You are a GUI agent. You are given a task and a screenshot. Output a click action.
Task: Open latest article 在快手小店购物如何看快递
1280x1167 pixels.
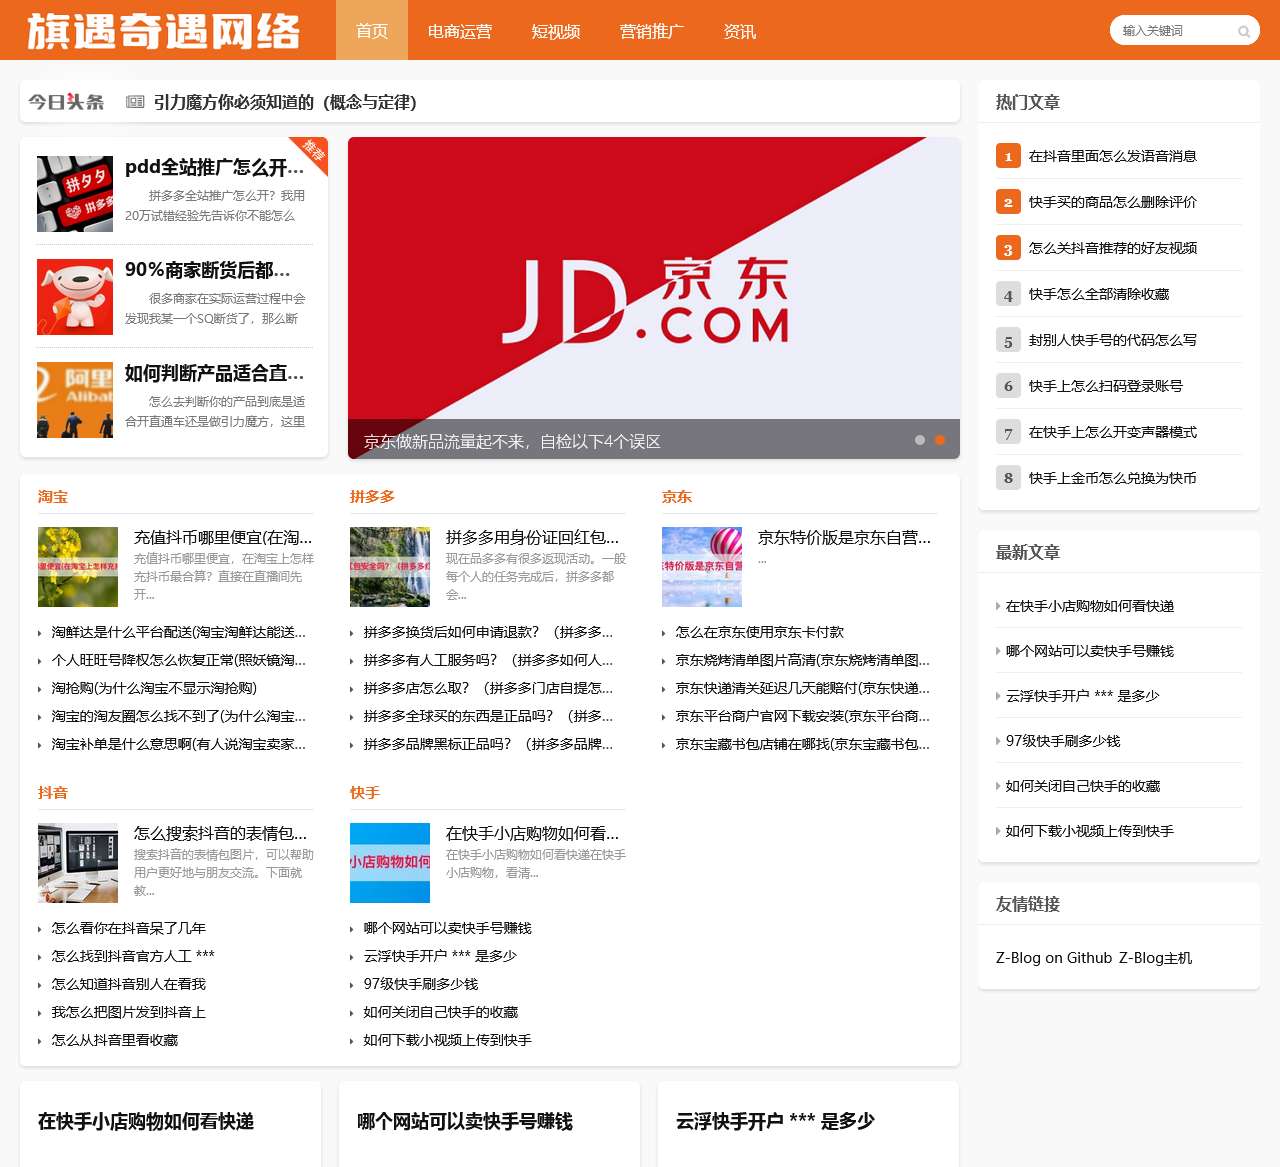tap(1090, 606)
